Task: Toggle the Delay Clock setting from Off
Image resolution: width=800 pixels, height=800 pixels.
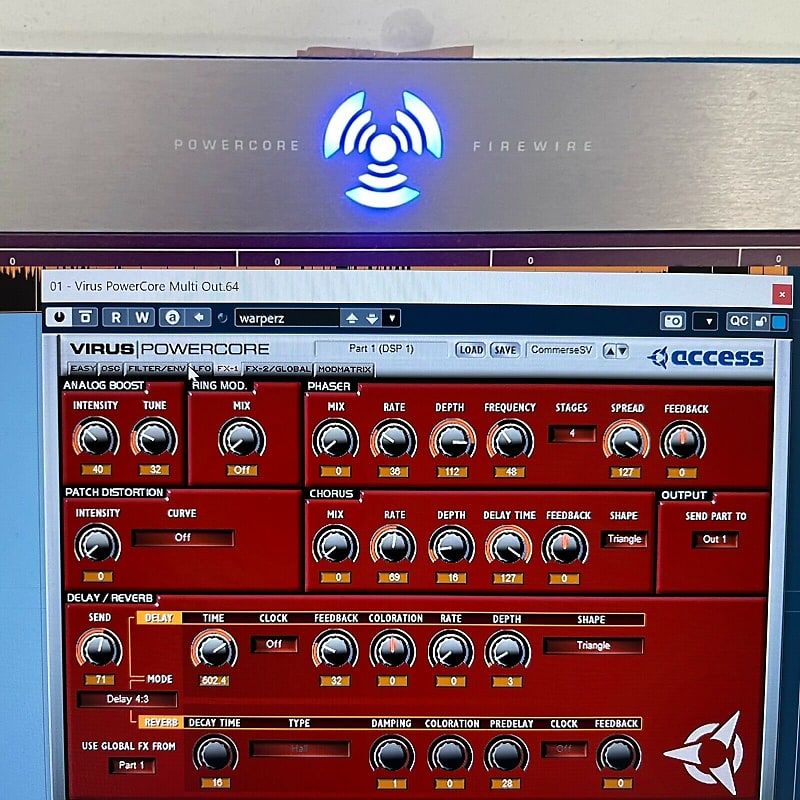Action: click(x=273, y=643)
